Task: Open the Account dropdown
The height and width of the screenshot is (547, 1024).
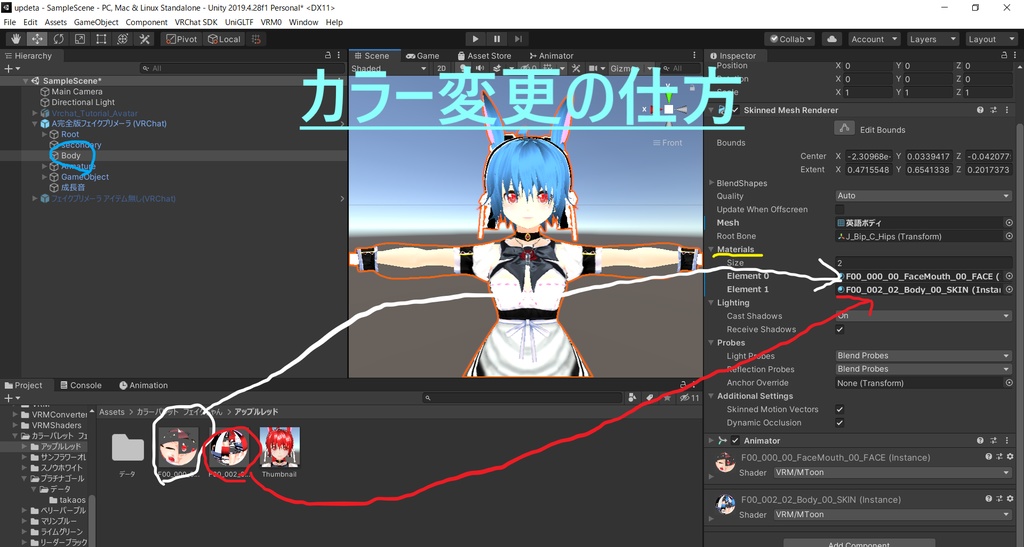Action: pyautogui.click(x=874, y=39)
